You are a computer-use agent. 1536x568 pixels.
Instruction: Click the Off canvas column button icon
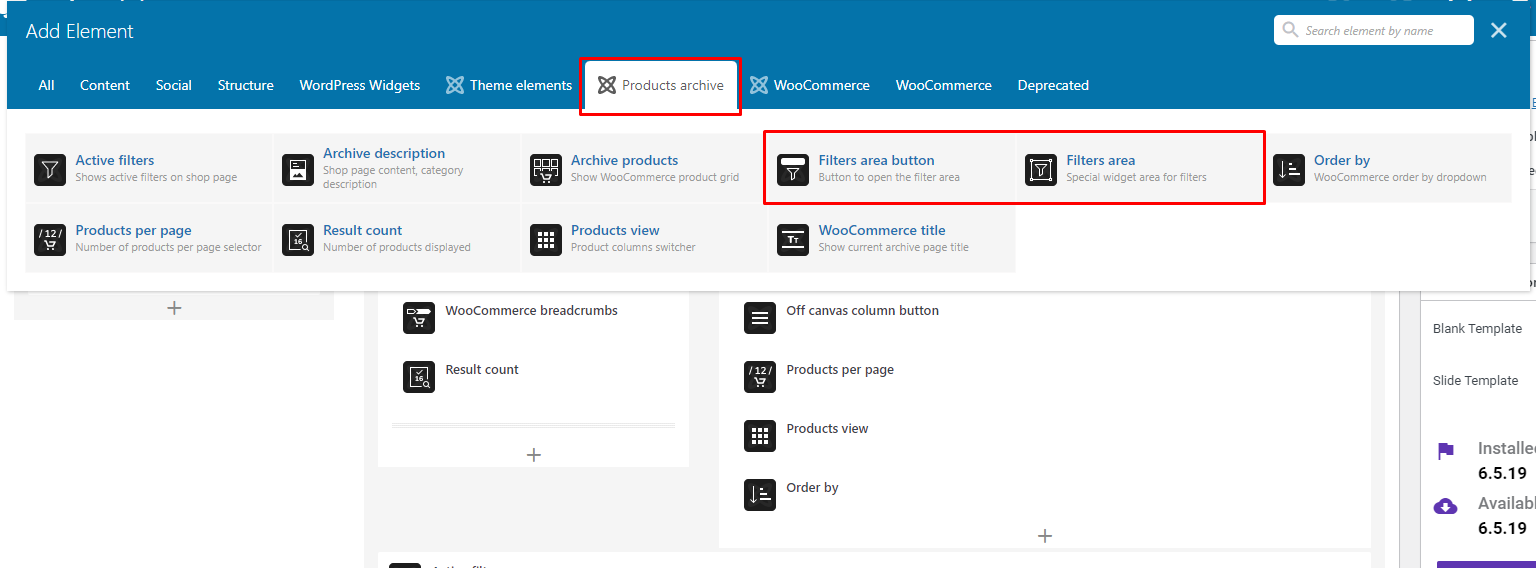coord(760,318)
